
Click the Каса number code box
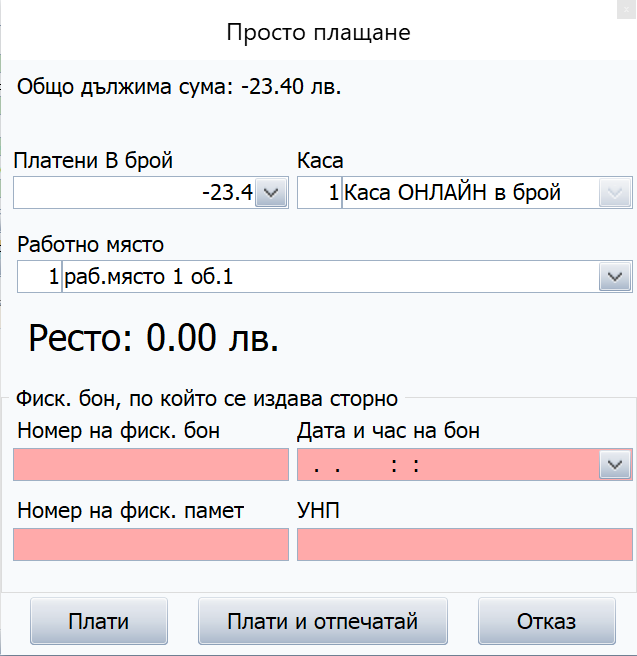pyautogui.click(x=320, y=192)
